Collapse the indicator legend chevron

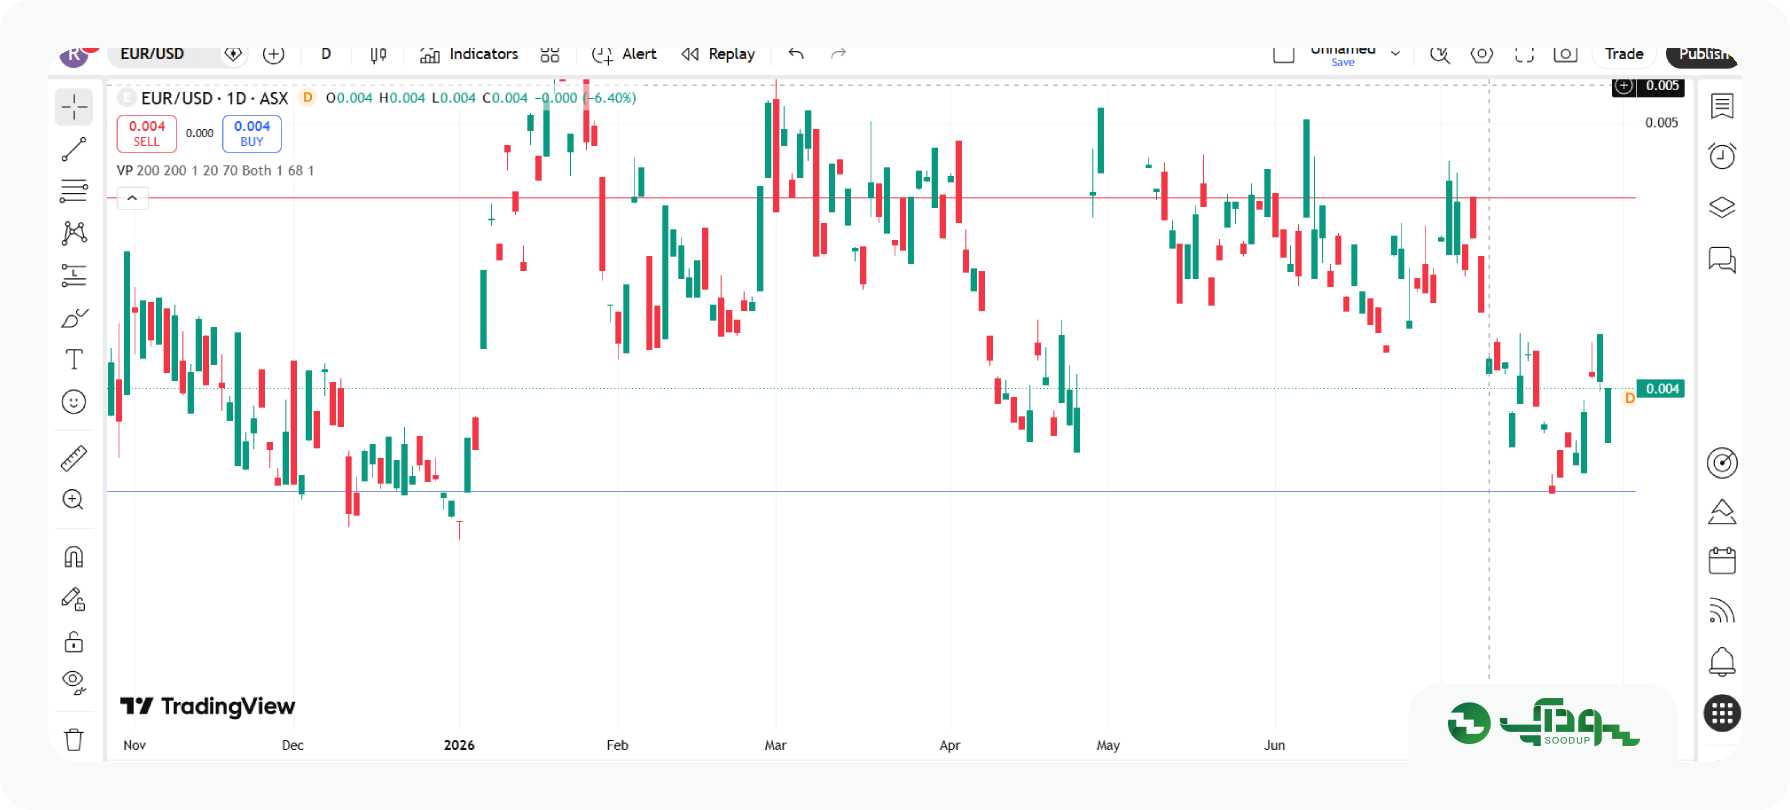[x=132, y=199]
